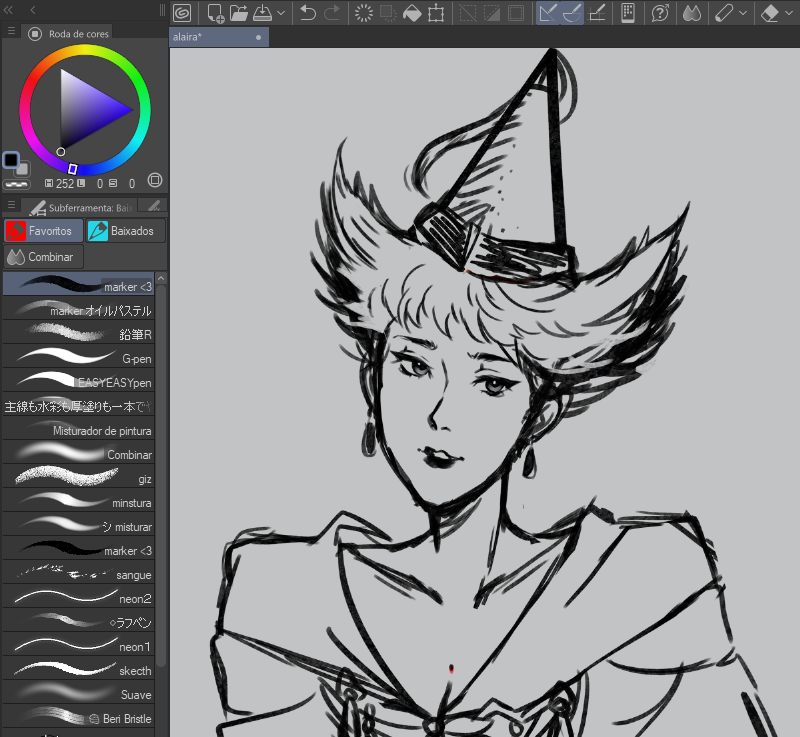Toggle Snap to Special Ruler
The width and height of the screenshot is (800, 737).
tap(571, 13)
